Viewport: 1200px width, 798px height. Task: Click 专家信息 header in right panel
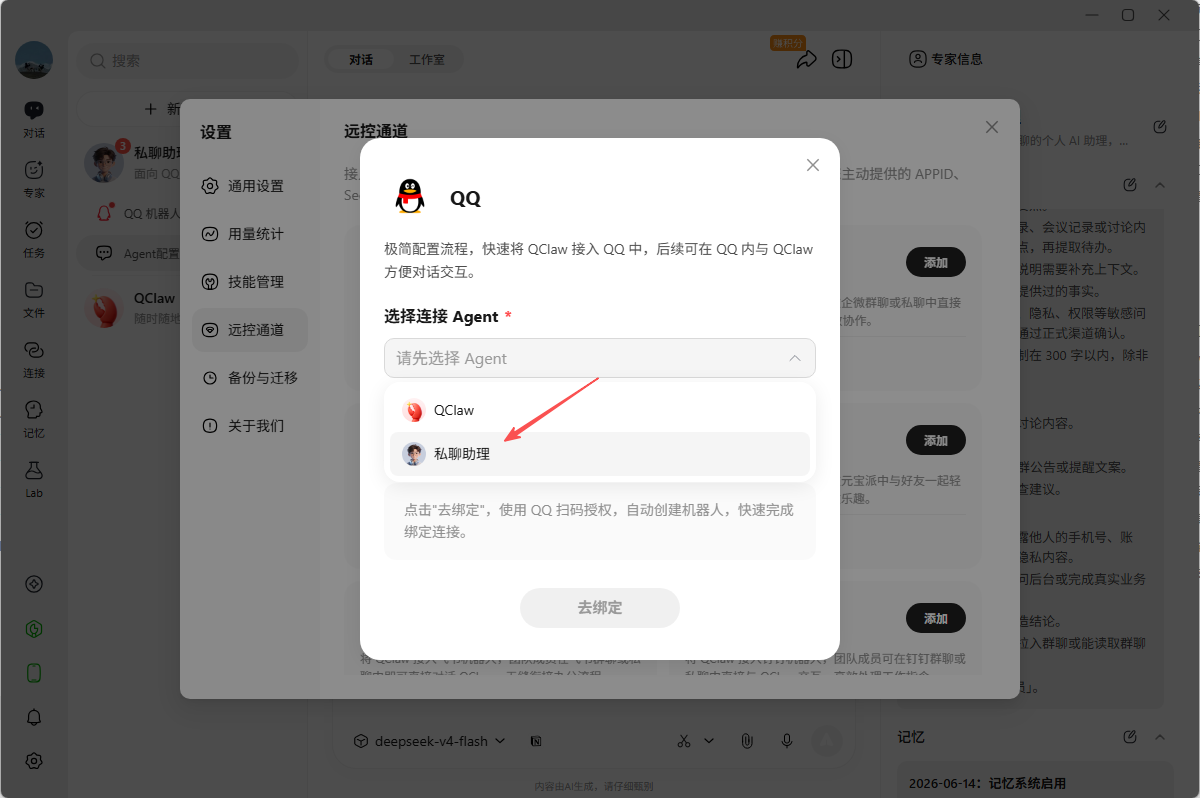[x=946, y=59]
